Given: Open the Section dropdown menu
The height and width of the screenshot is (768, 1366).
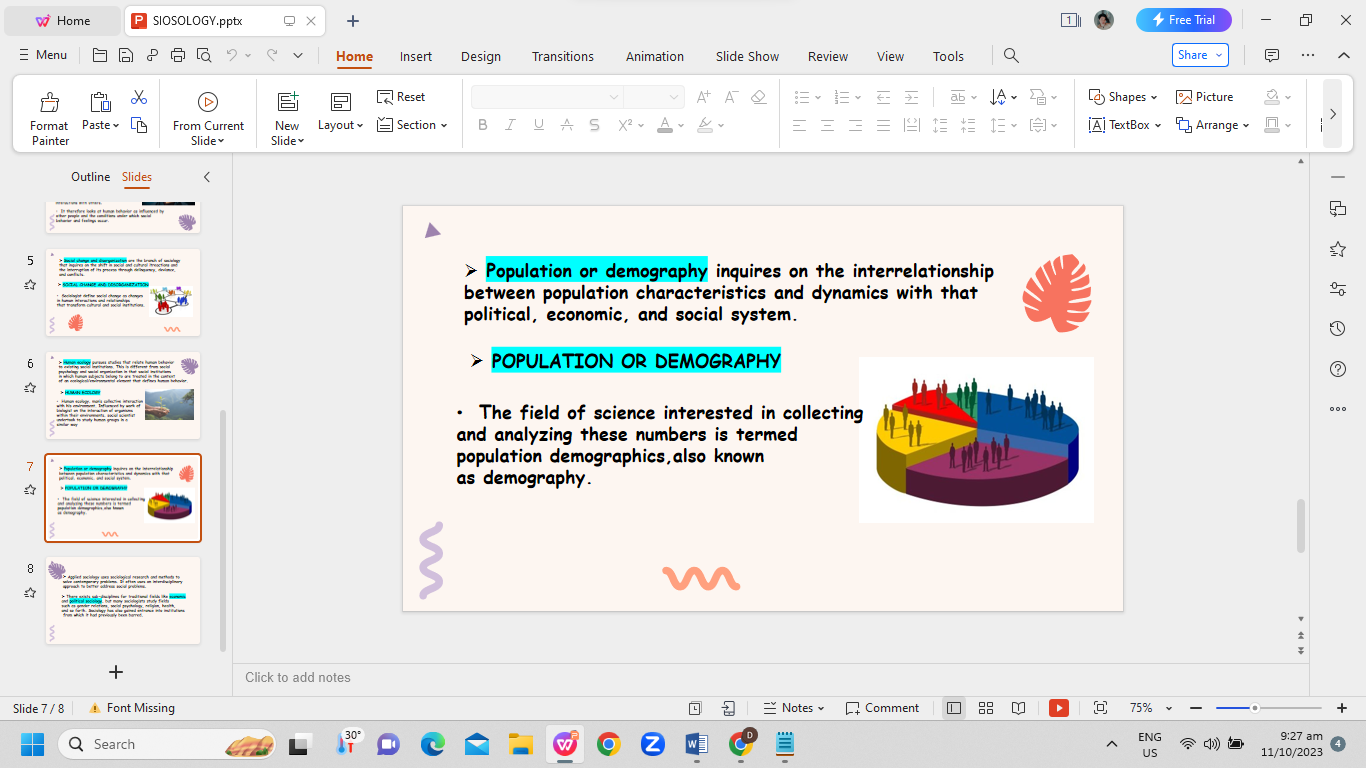Looking at the screenshot, I should point(412,125).
